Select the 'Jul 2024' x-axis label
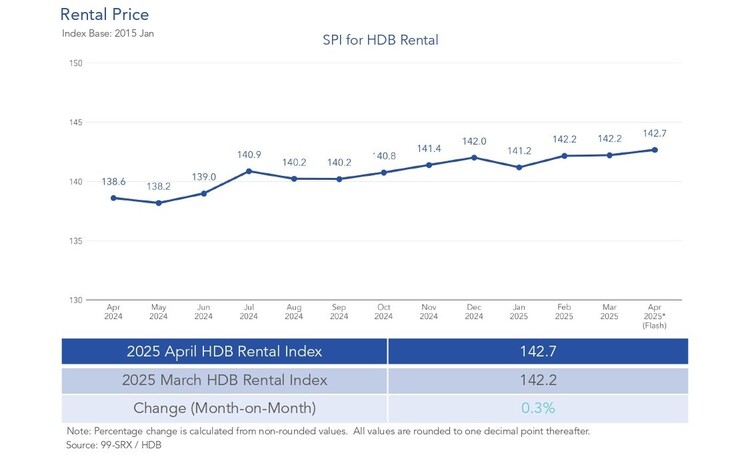The image size is (750, 455). click(x=249, y=311)
